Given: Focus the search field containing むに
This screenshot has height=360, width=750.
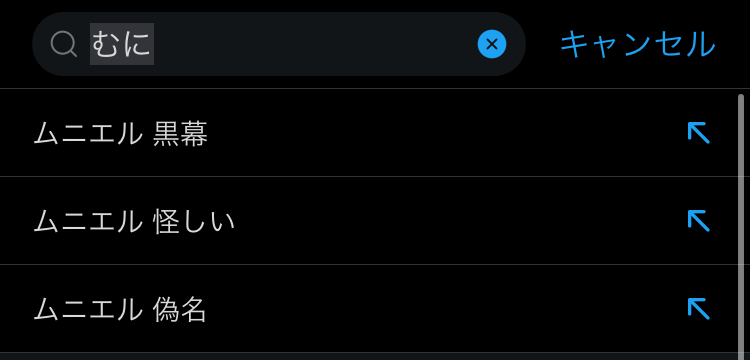Looking at the screenshot, I should click(x=279, y=44).
